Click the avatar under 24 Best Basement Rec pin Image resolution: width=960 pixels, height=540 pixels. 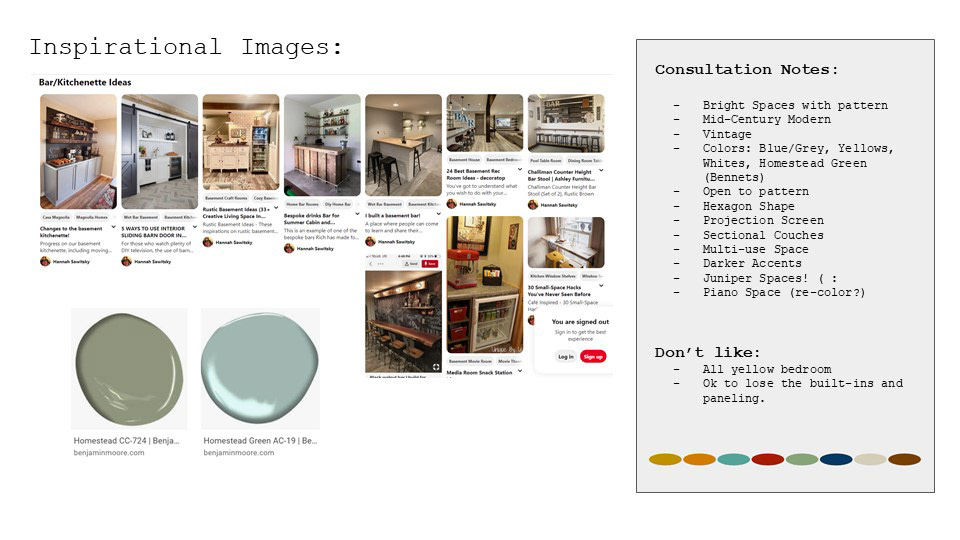(452, 204)
